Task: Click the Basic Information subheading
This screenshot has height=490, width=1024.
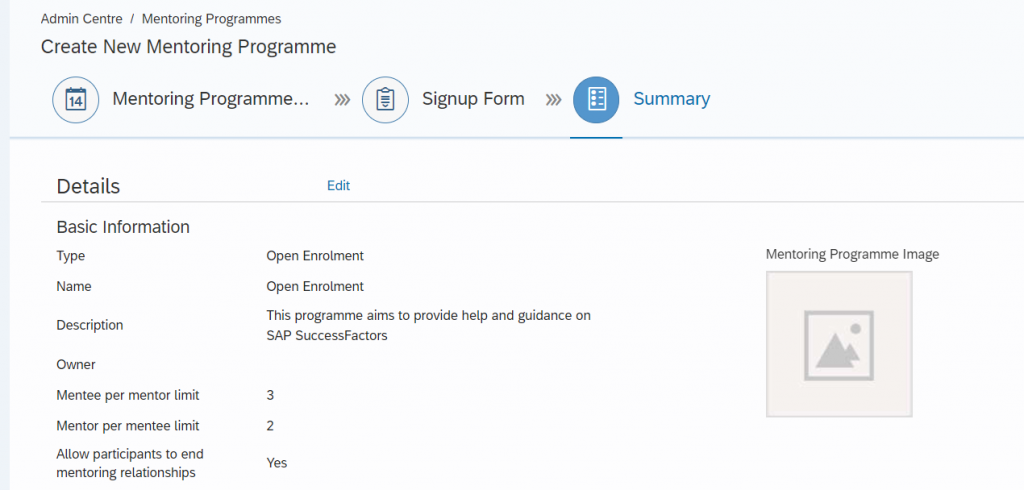Action: 123,227
